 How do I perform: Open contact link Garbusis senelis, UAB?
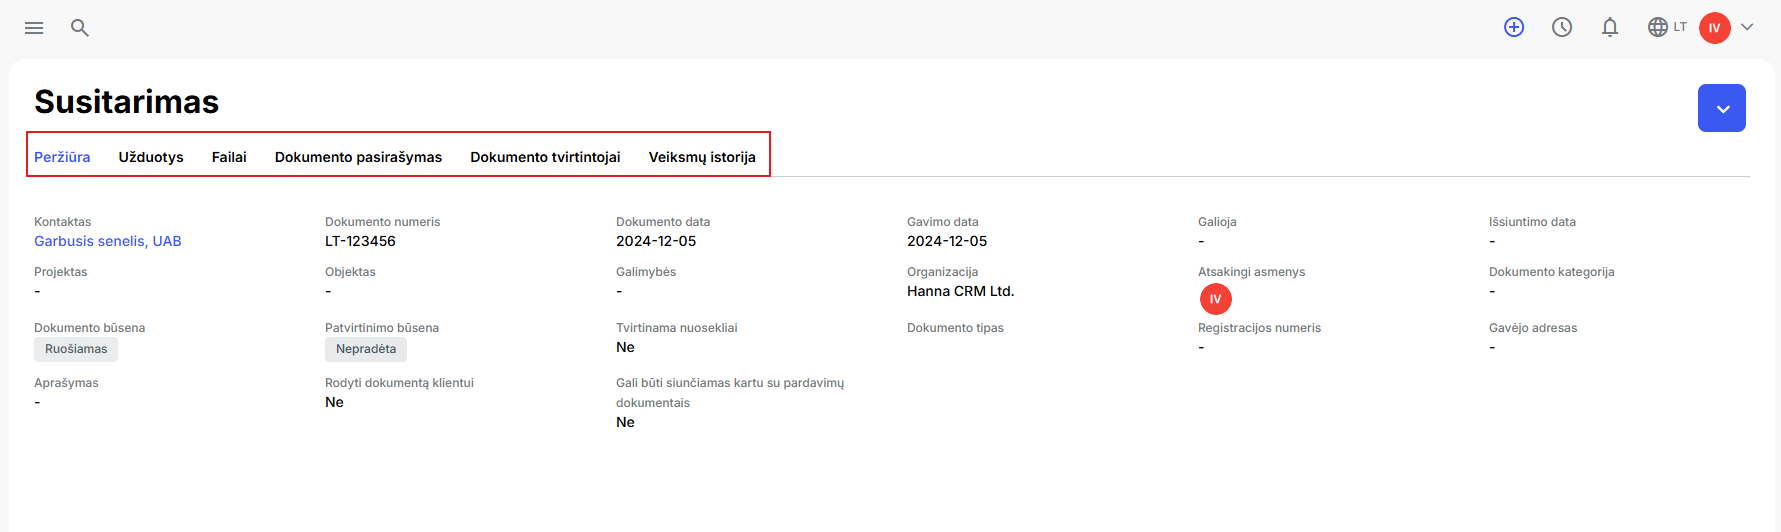pos(108,241)
